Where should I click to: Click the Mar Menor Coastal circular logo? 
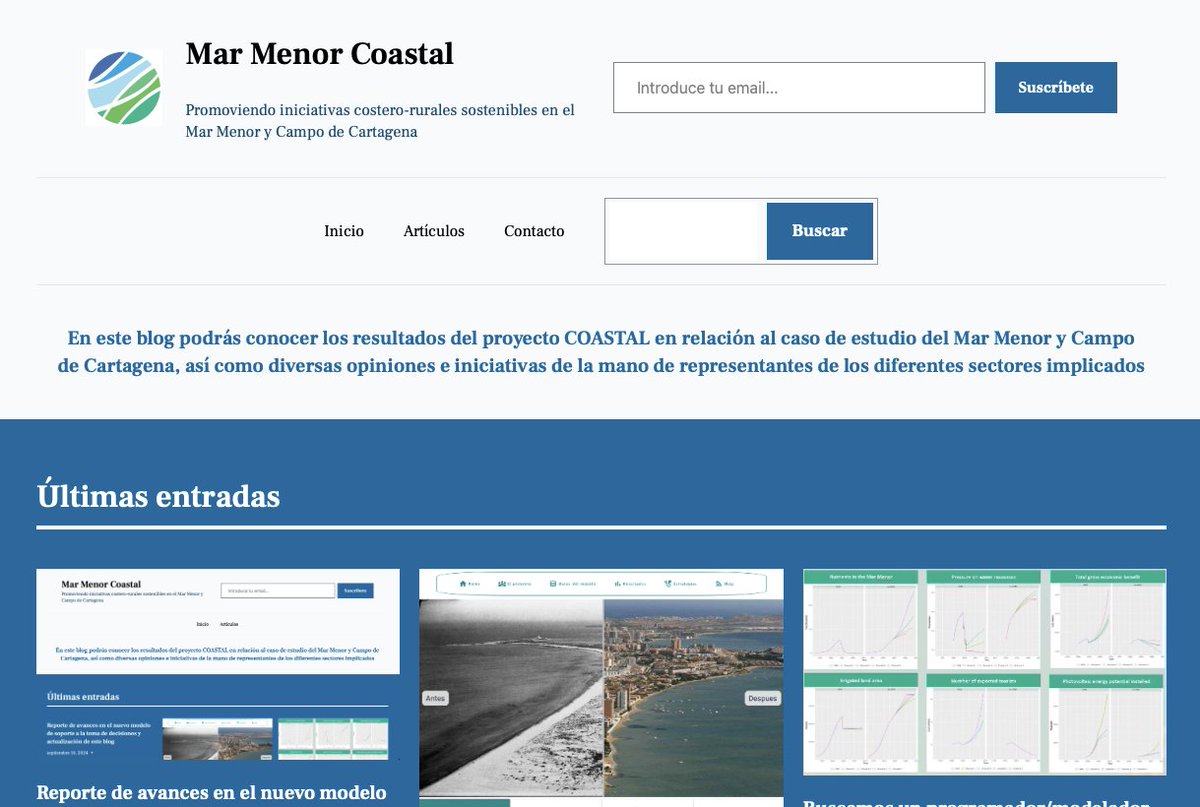[122, 87]
